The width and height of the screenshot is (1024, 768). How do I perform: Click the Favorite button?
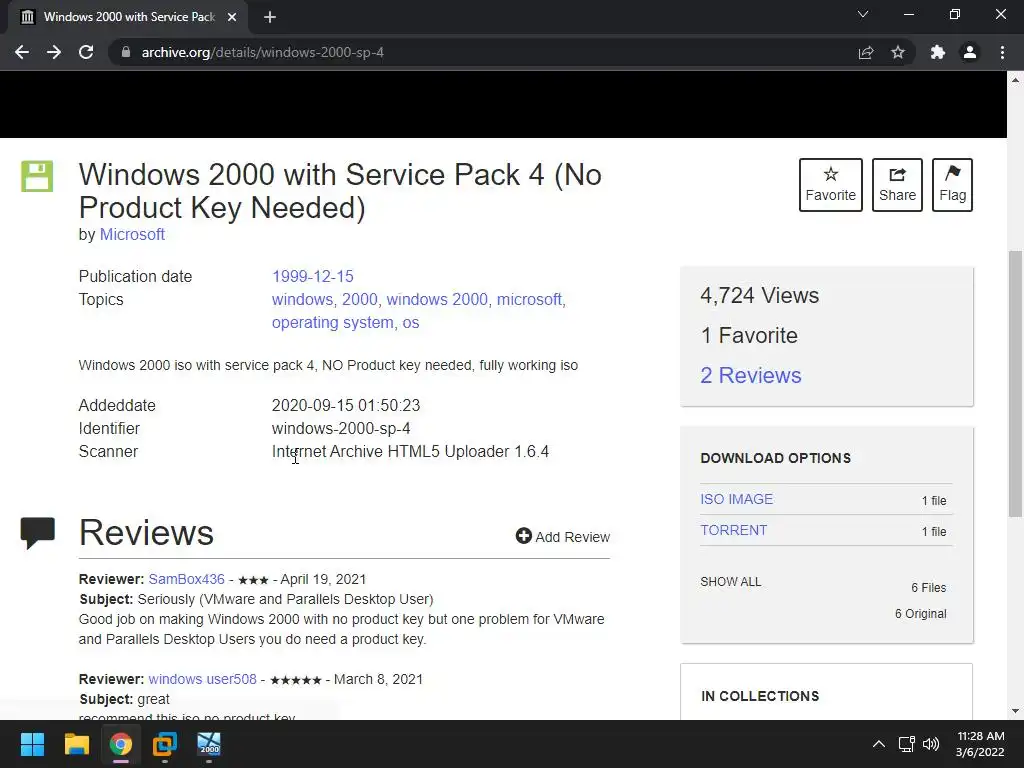pos(831,185)
